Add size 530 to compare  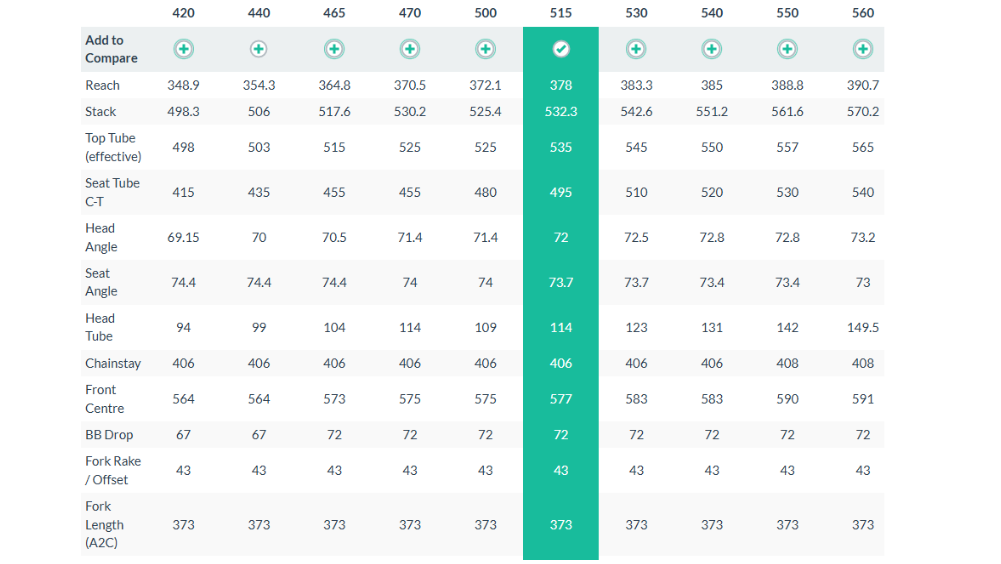[x=636, y=49]
